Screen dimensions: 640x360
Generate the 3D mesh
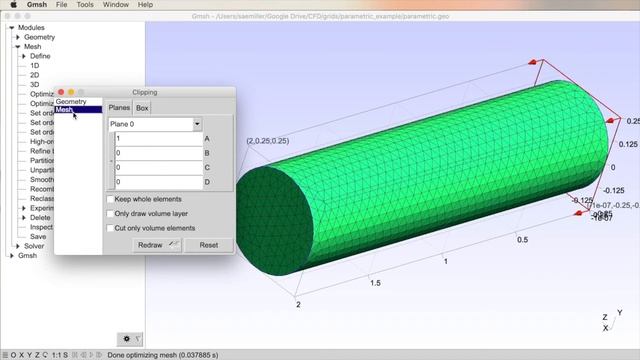pos(35,84)
